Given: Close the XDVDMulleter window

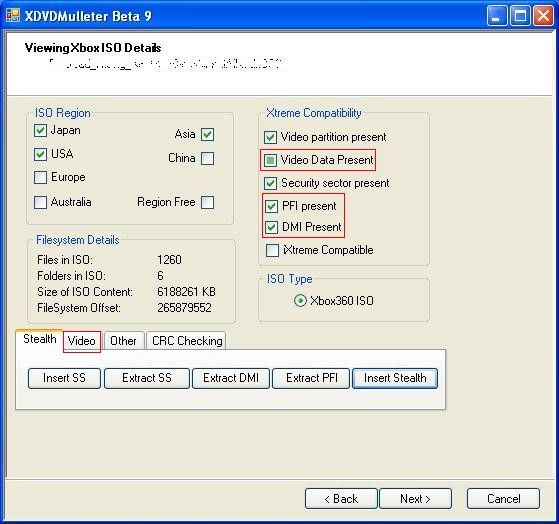Looking at the screenshot, I should (x=543, y=16).
